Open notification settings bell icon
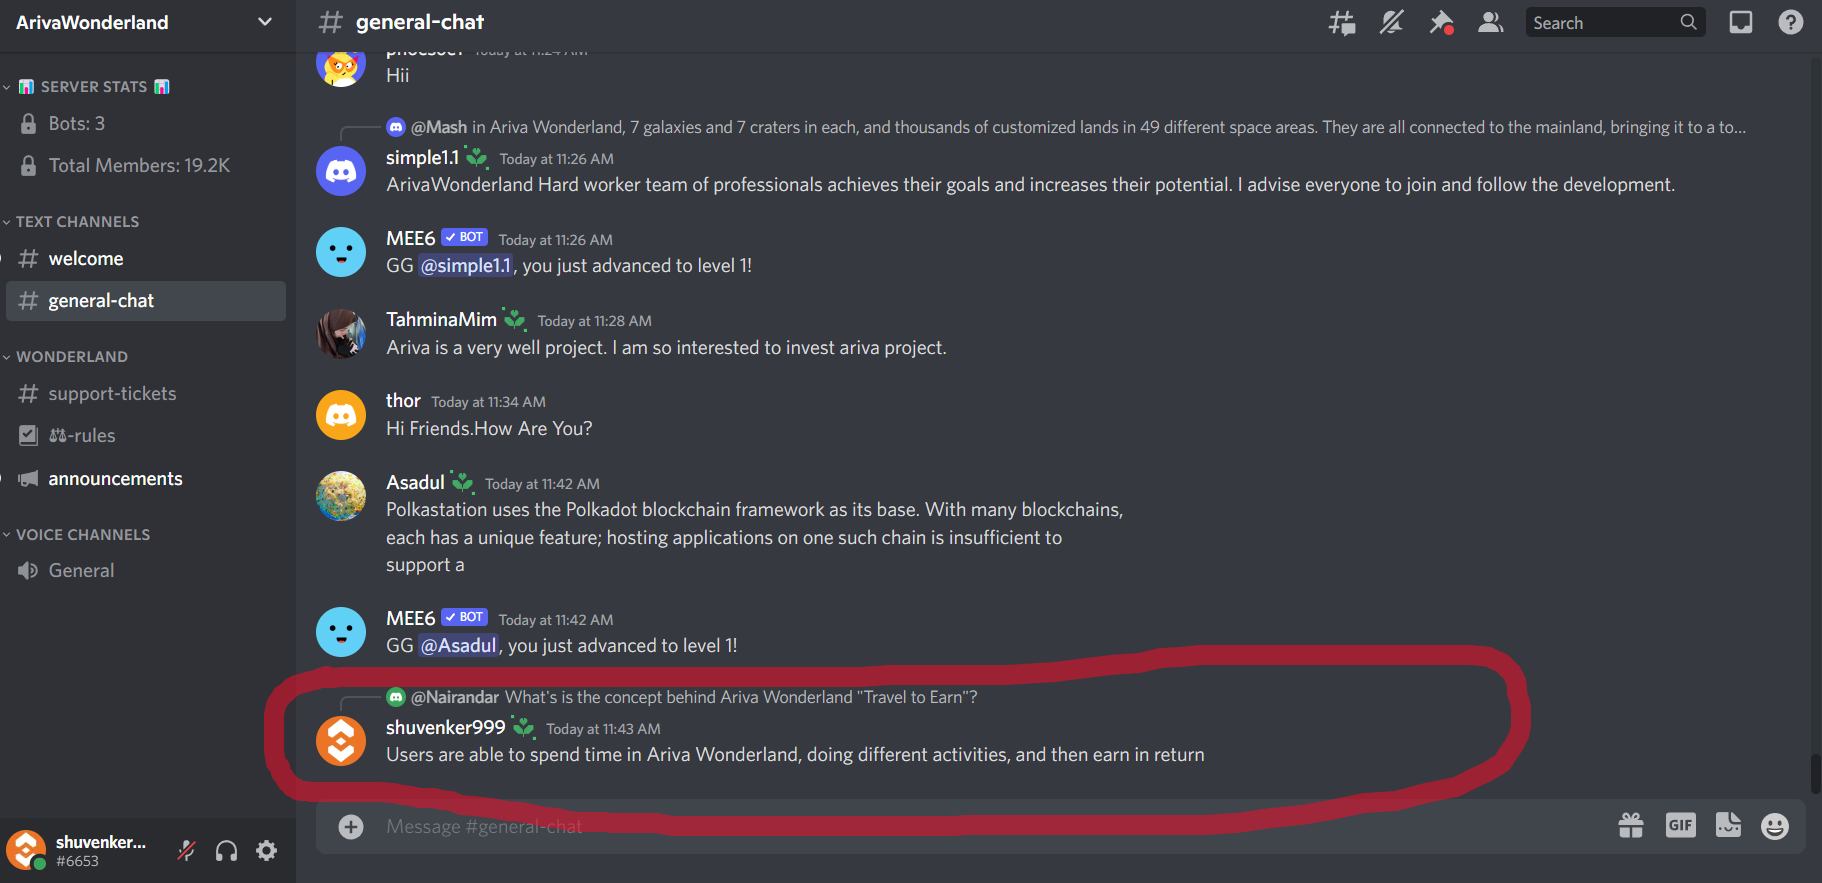The width and height of the screenshot is (1822, 883). click(x=1391, y=22)
